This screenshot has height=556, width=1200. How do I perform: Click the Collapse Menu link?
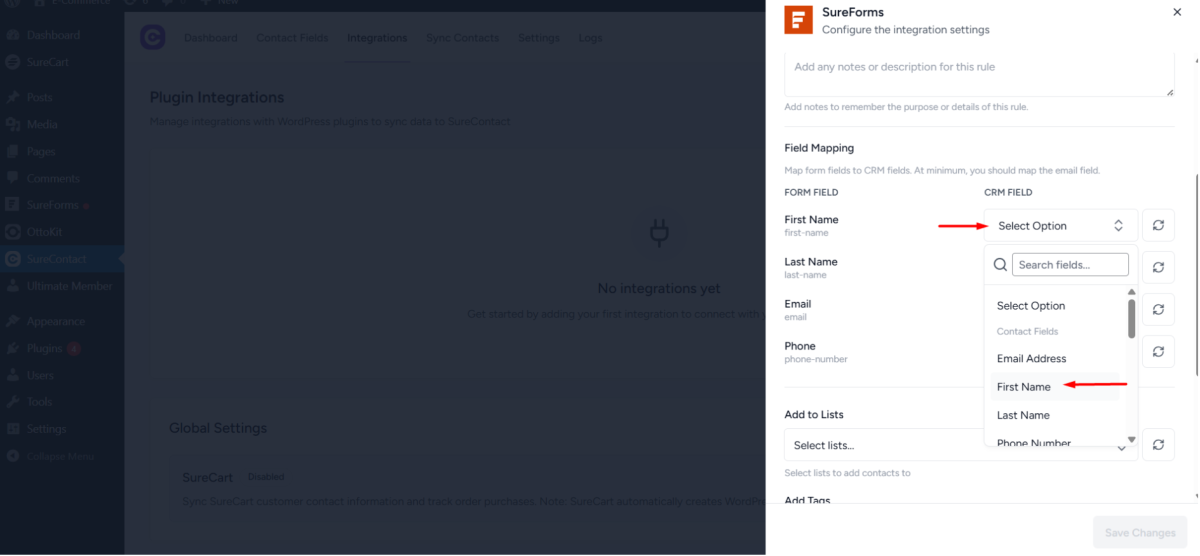coord(60,456)
